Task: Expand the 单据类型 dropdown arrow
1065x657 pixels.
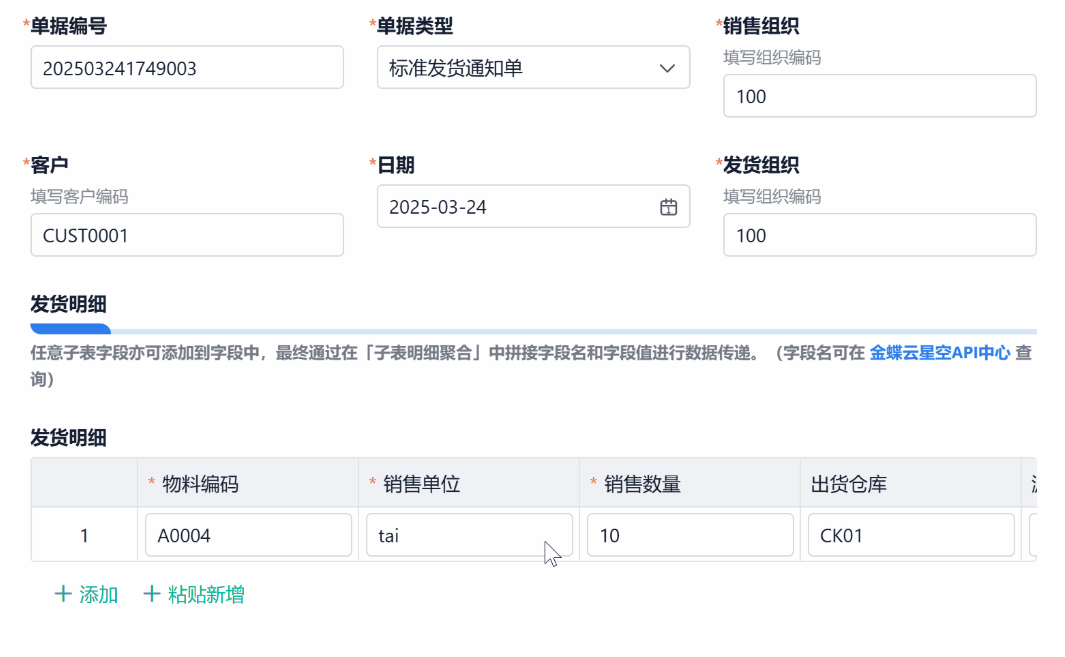Action: (667, 68)
